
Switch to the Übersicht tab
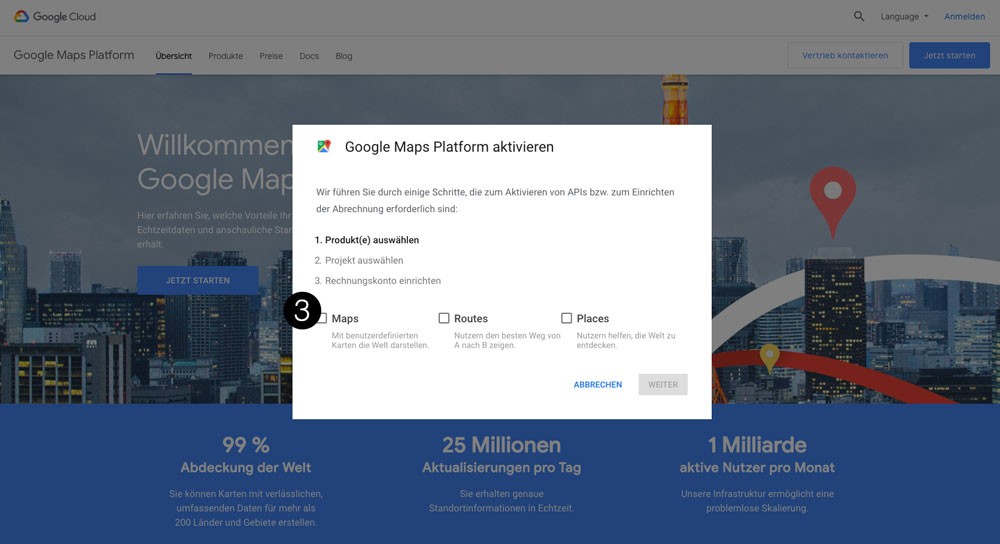(x=174, y=56)
